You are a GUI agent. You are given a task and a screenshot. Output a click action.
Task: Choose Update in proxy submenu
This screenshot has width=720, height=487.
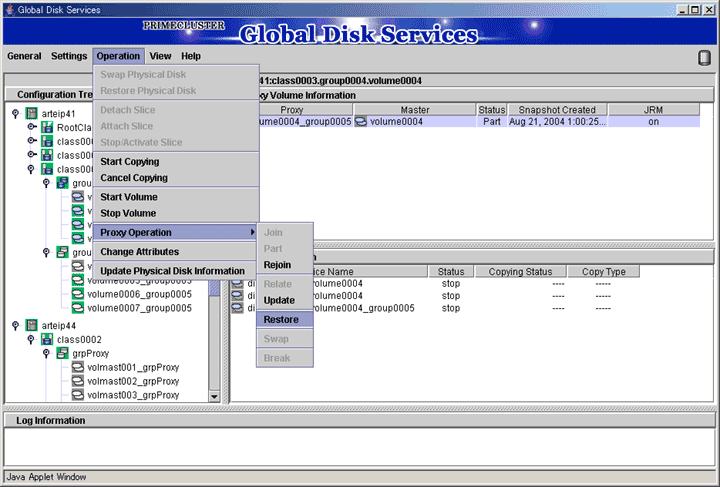pyautogui.click(x=285, y=300)
